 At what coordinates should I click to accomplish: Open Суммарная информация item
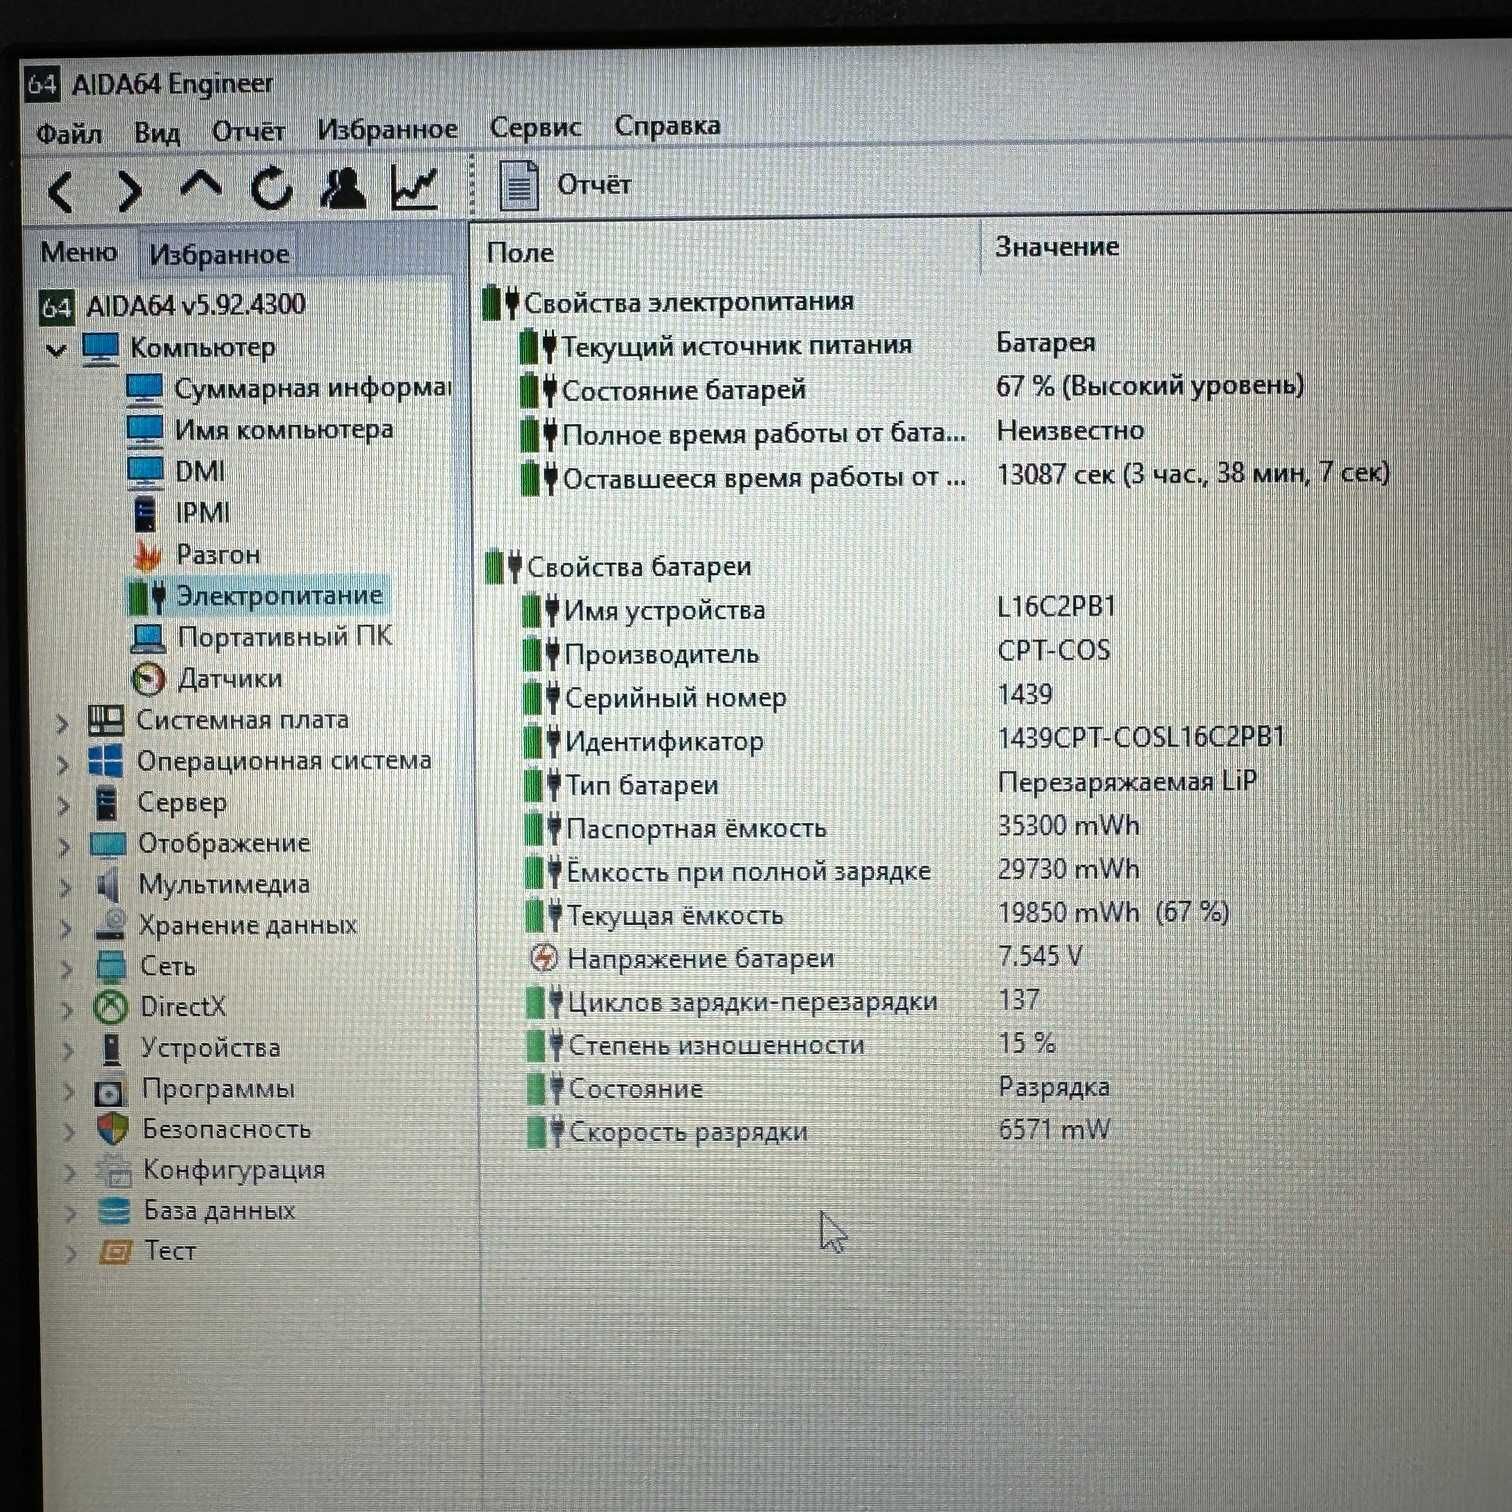(288, 388)
